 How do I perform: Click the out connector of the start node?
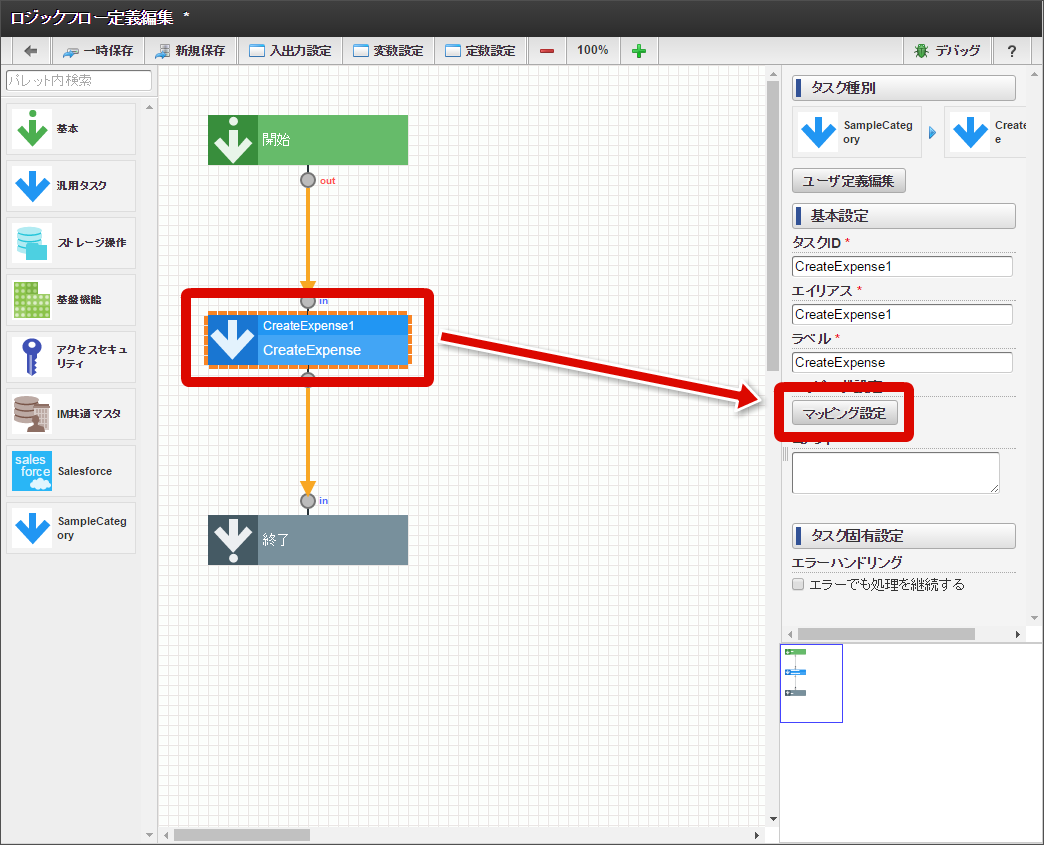[308, 180]
